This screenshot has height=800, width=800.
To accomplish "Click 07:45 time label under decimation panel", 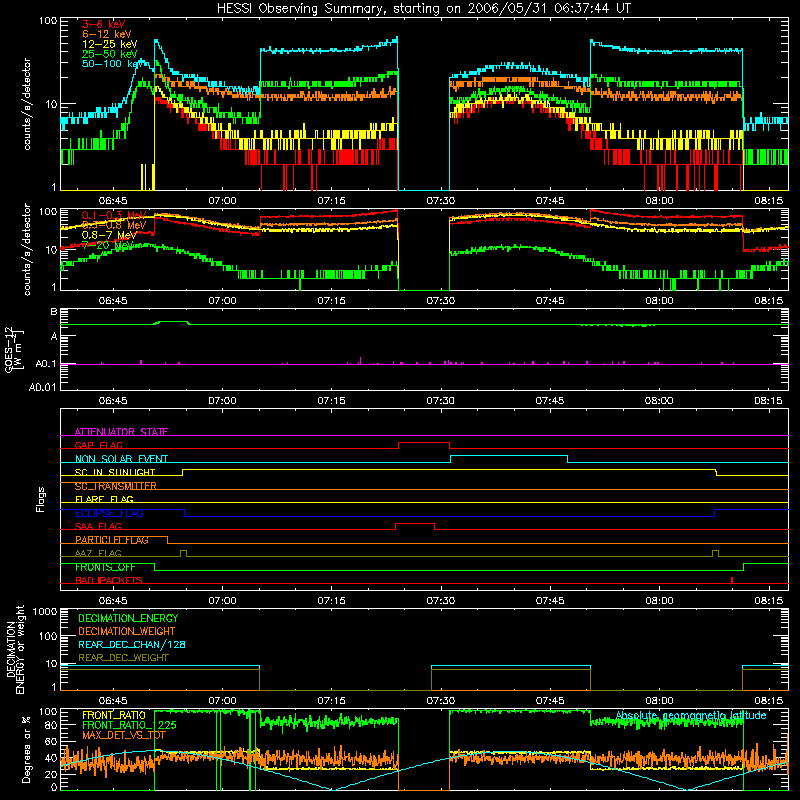I will [x=550, y=701].
